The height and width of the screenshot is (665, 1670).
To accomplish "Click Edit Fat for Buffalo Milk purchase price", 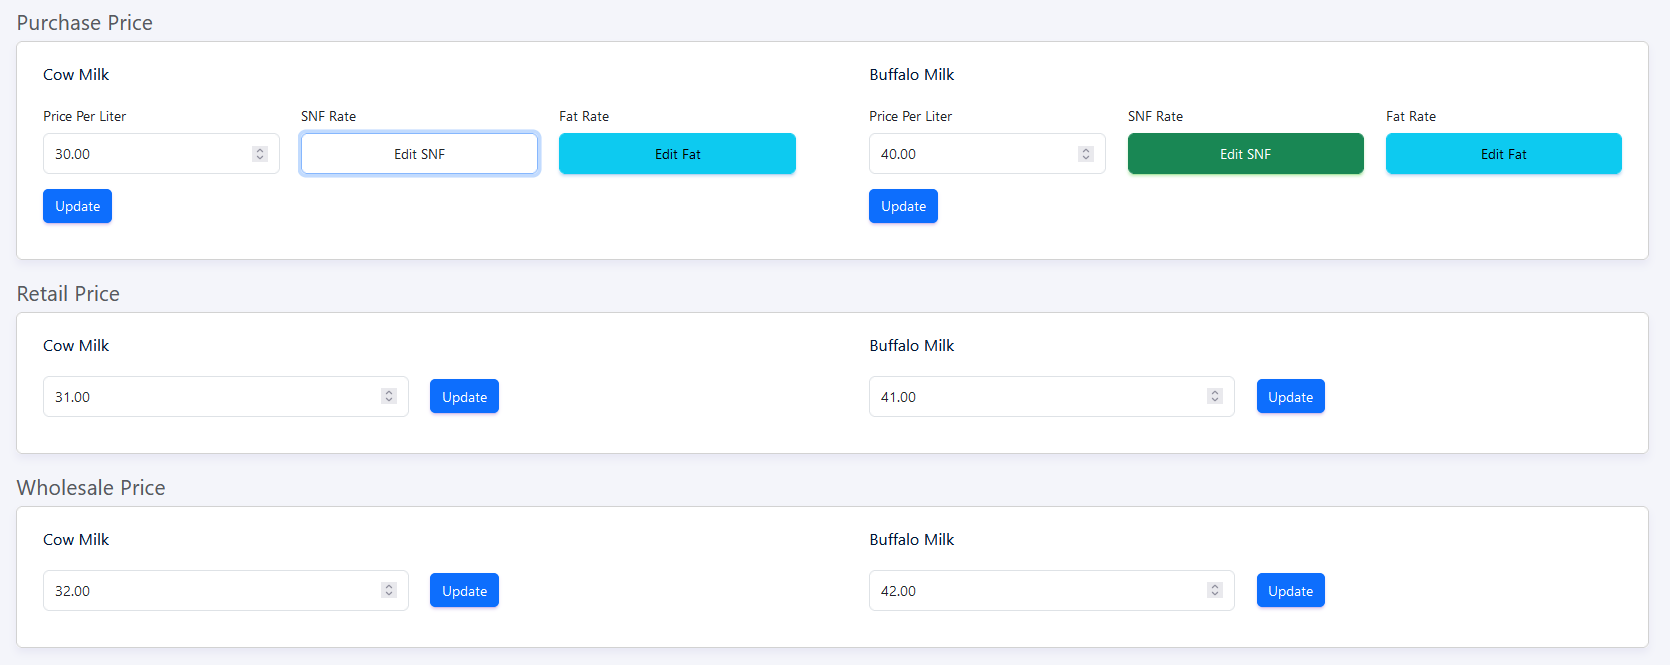I will pyautogui.click(x=1503, y=153).
